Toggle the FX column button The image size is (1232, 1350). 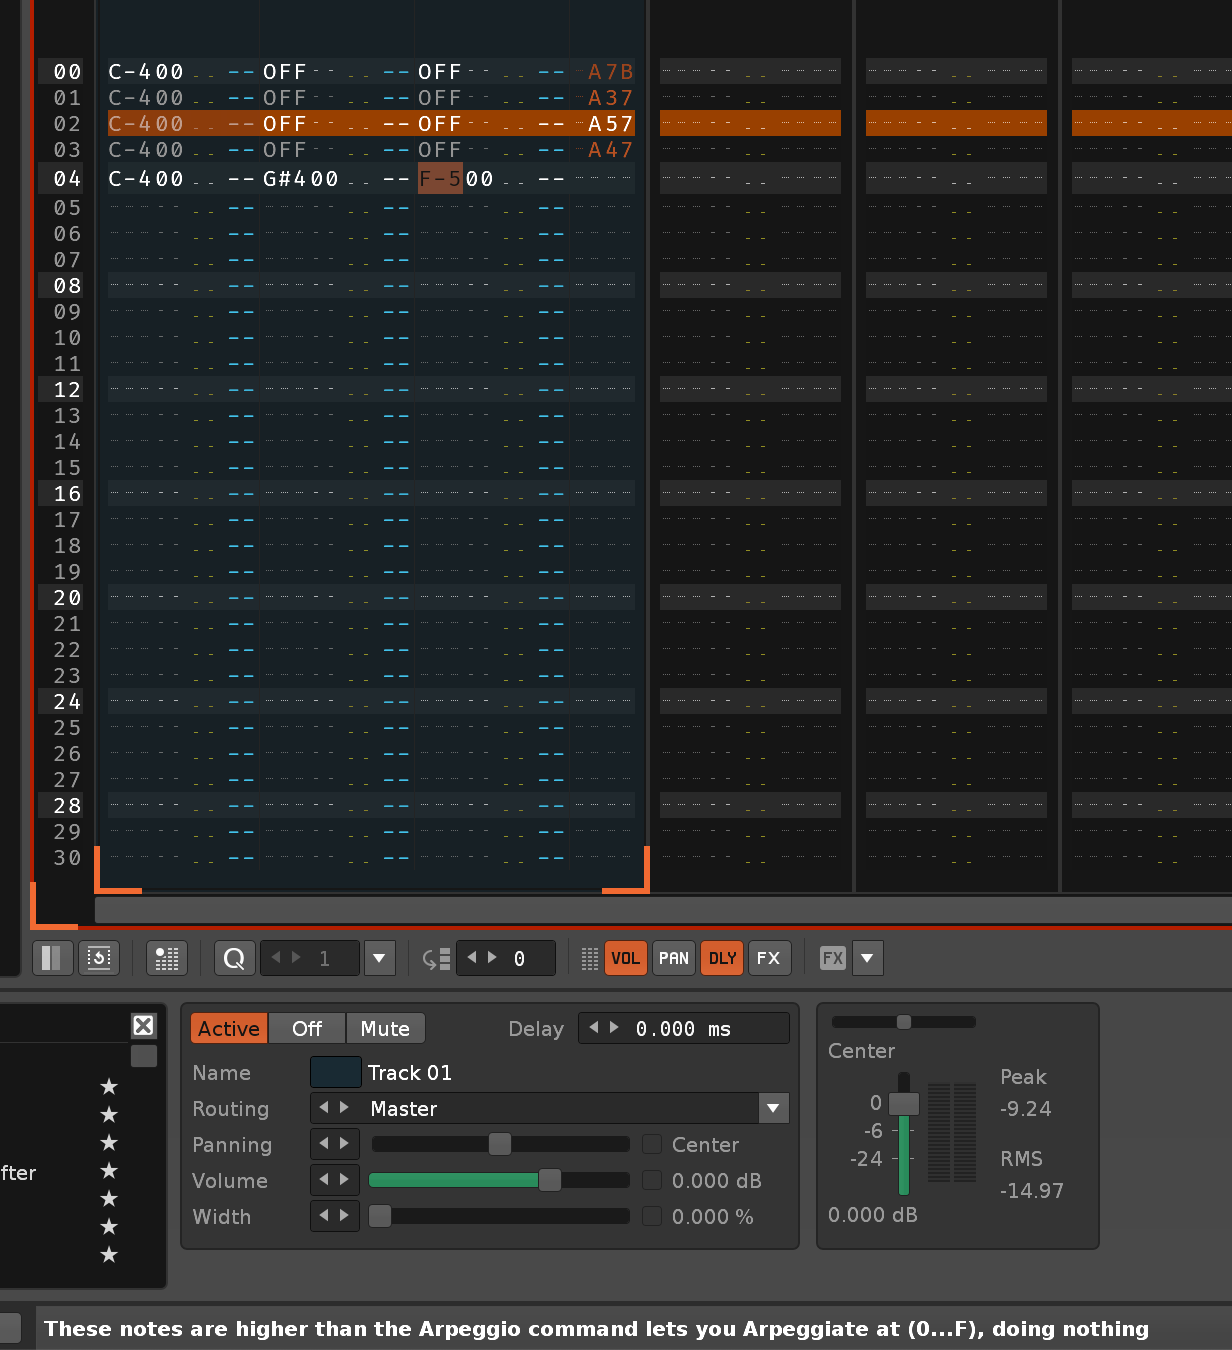click(768, 958)
